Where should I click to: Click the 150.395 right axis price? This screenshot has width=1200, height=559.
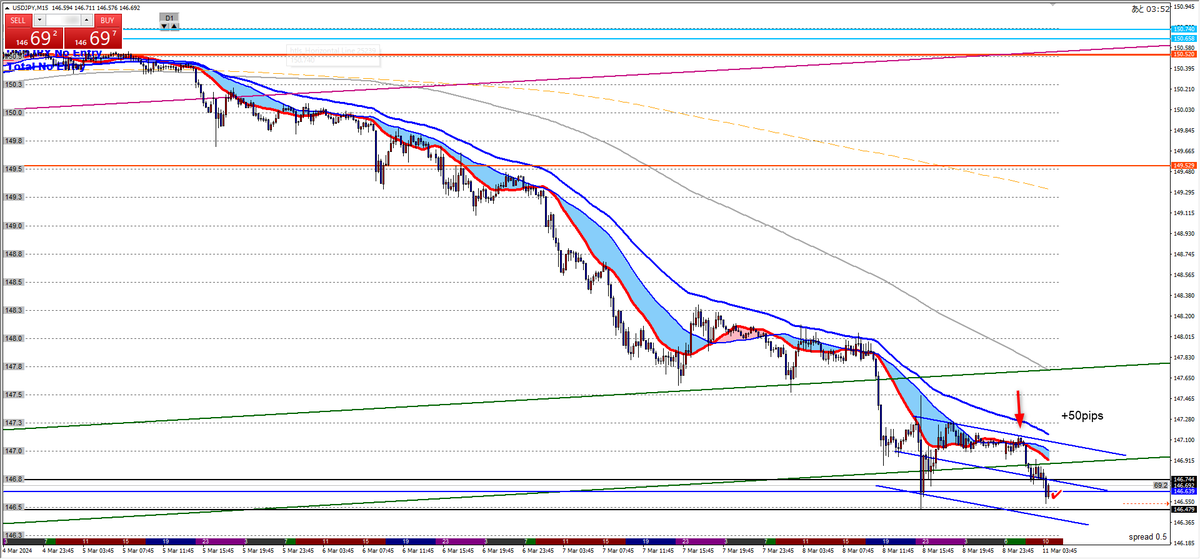tap(1185, 68)
